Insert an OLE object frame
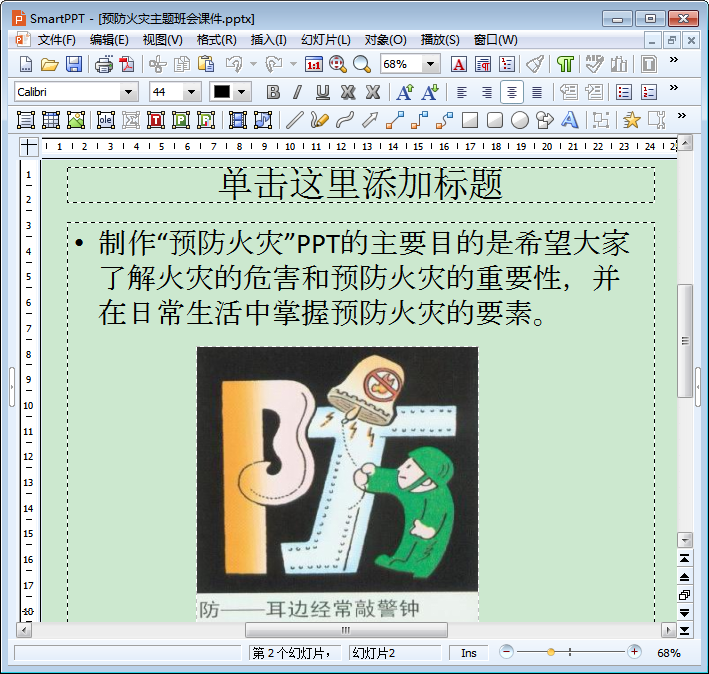Image resolution: width=709 pixels, height=674 pixels. (x=105, y=120)
